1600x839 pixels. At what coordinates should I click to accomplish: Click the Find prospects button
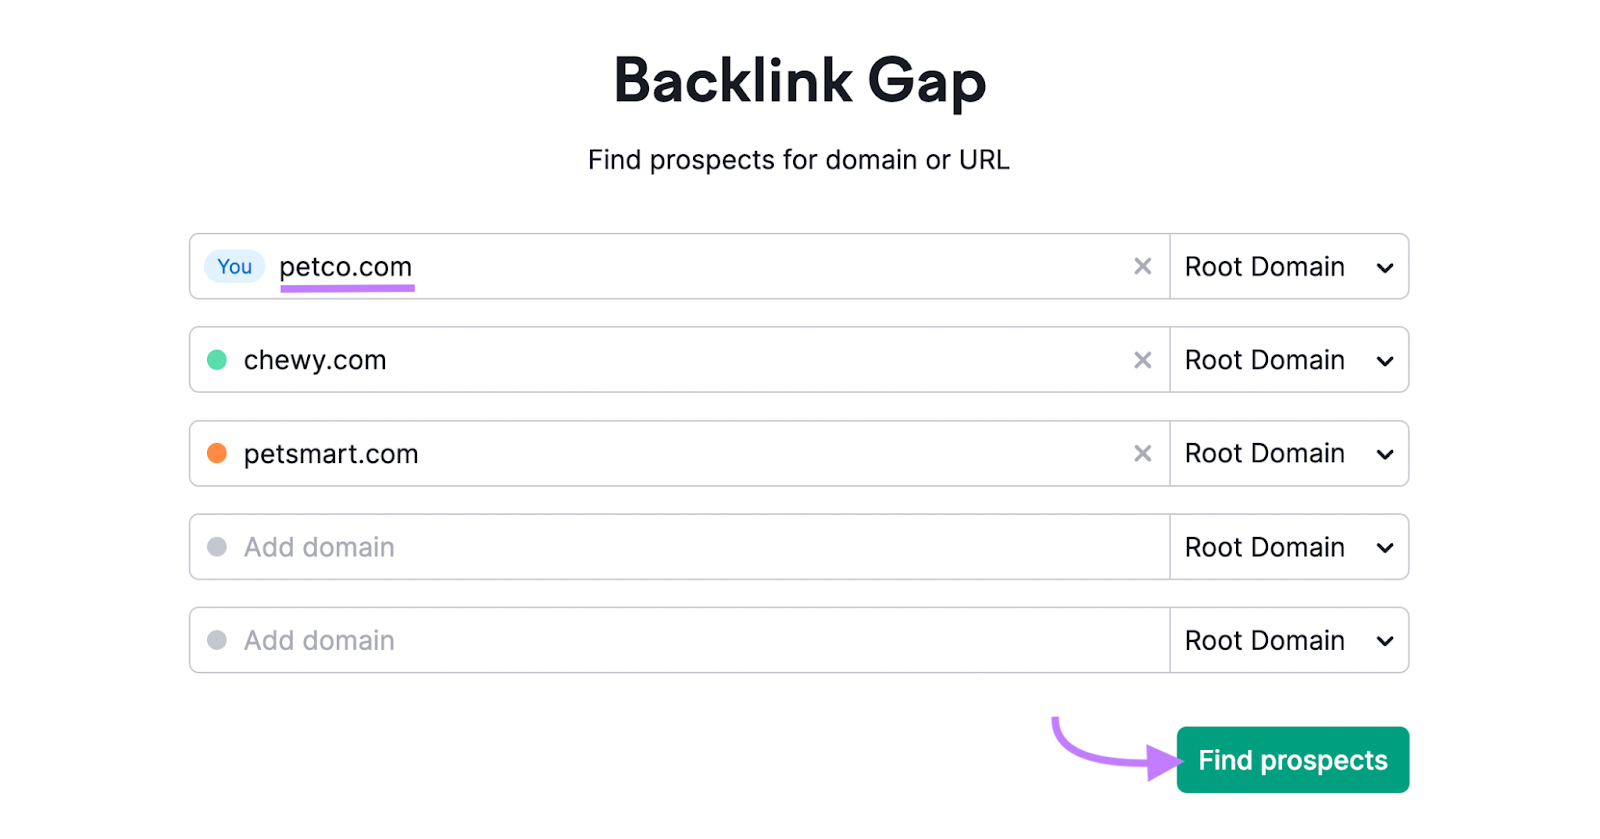1291,759
